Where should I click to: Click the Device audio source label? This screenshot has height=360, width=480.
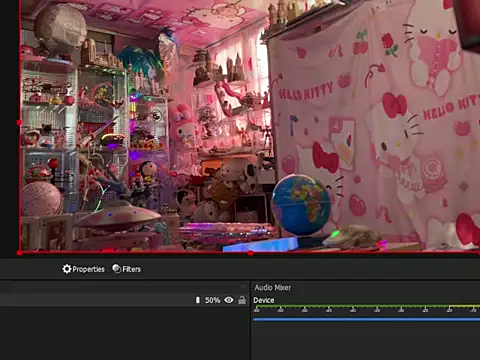coord(264,300)
